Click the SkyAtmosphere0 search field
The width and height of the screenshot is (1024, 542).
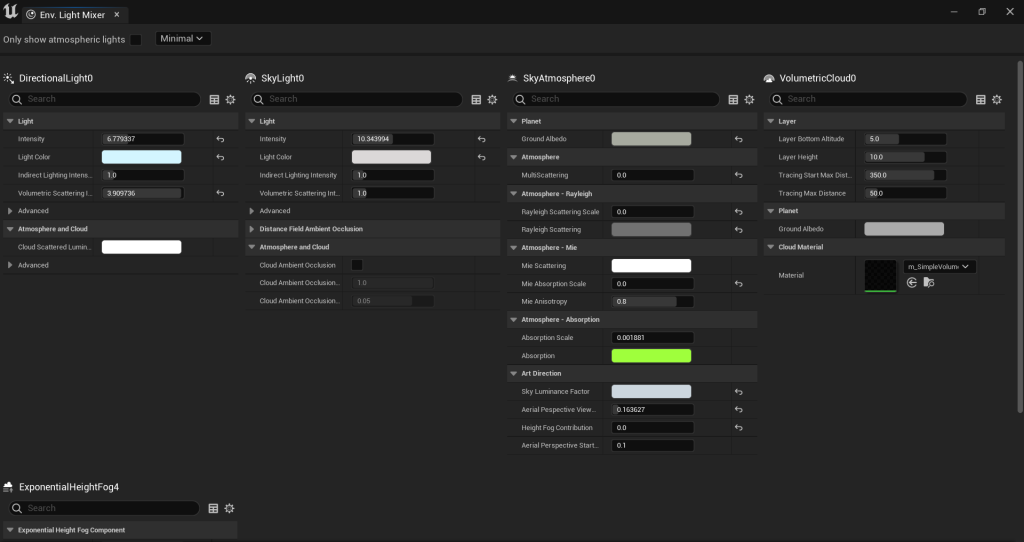click(620, 99)
